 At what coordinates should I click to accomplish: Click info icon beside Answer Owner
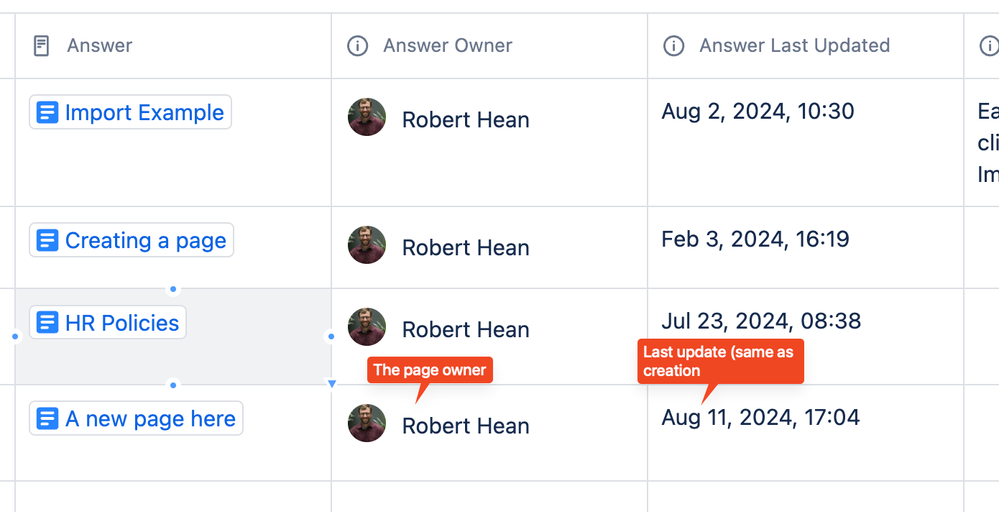coord(357,46)
